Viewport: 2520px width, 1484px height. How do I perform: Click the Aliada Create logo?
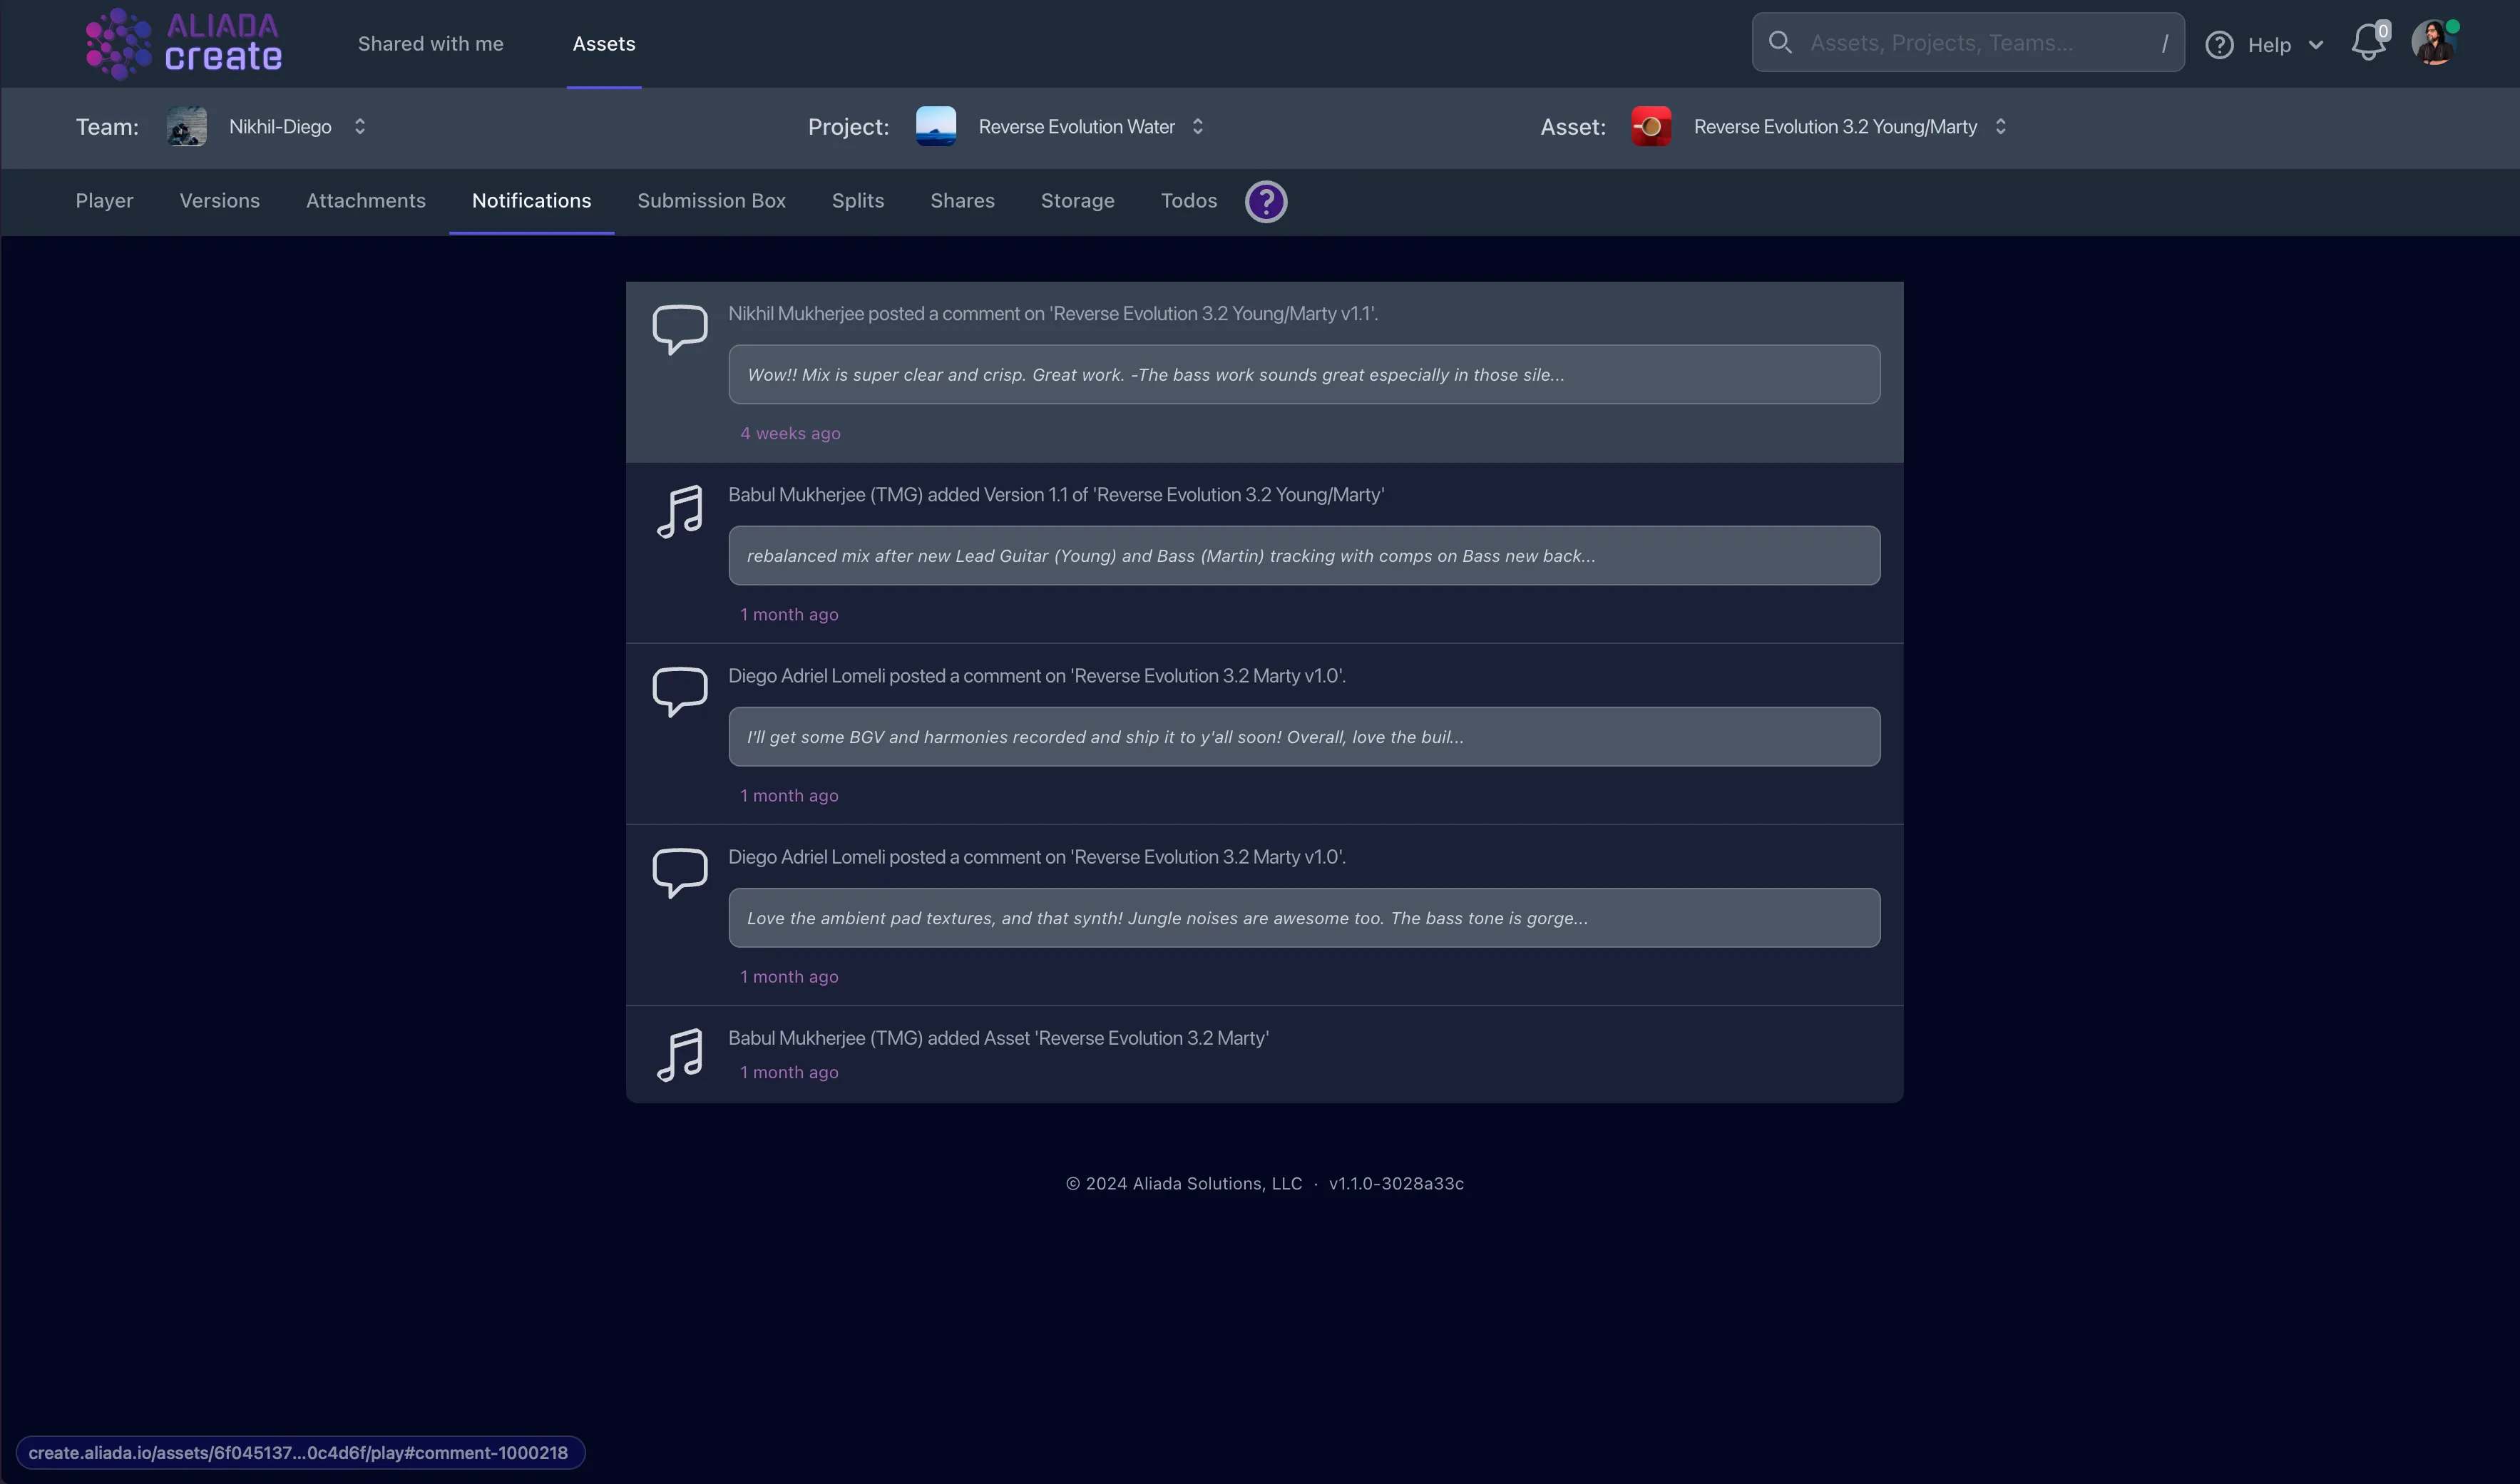(184, 43)
